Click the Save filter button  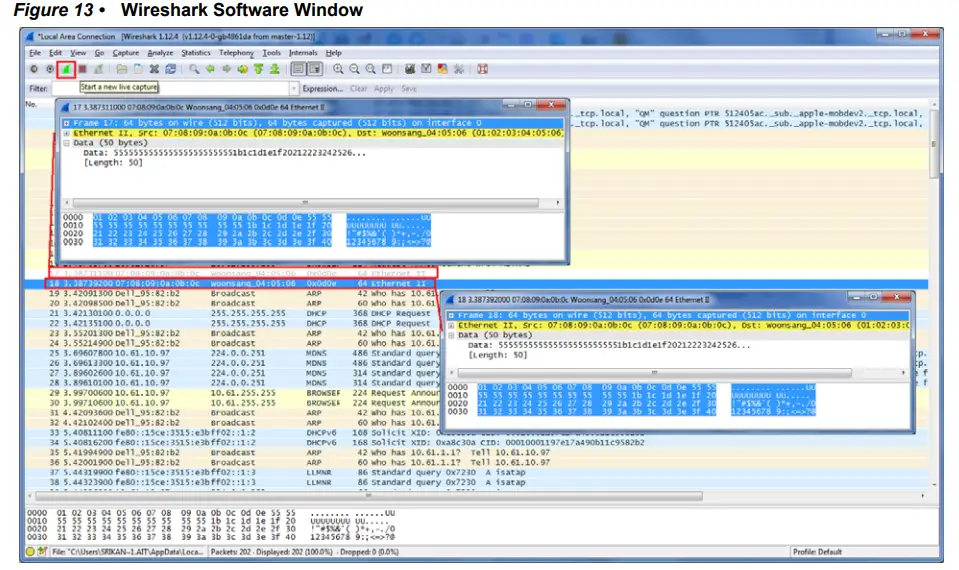click(409, 89)
